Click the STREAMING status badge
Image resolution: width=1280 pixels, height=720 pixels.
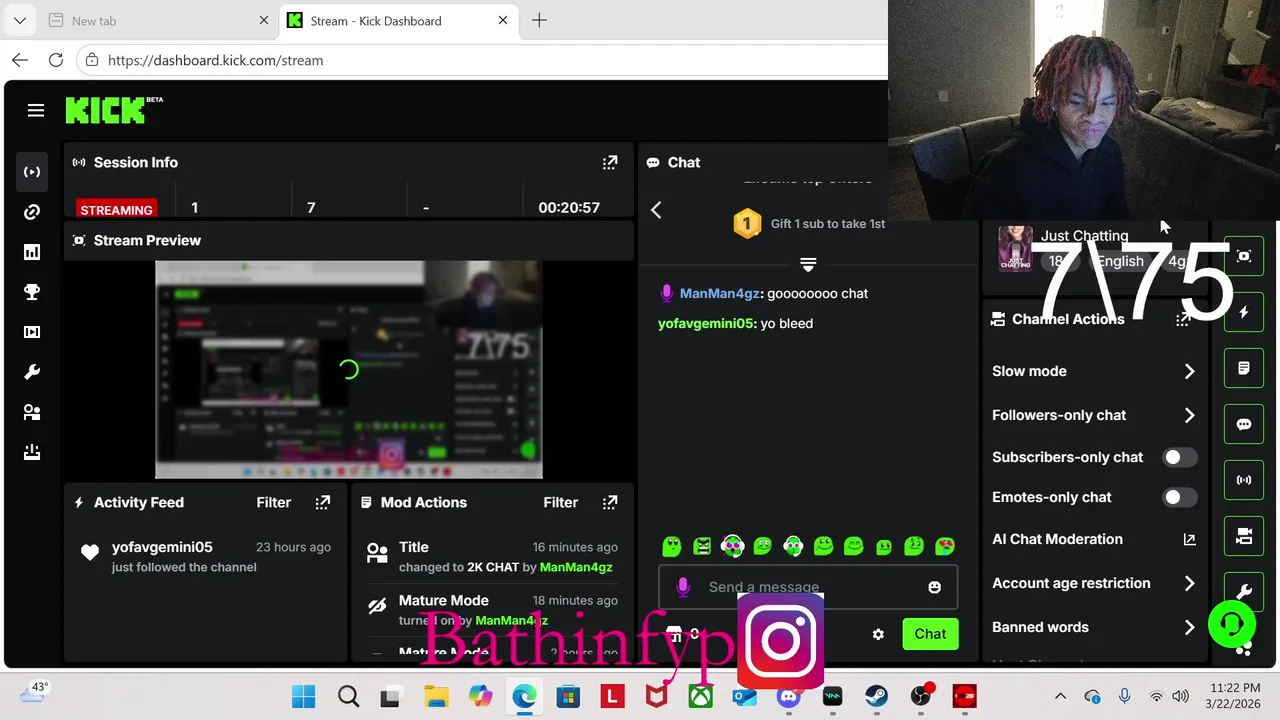pos(116,209)
